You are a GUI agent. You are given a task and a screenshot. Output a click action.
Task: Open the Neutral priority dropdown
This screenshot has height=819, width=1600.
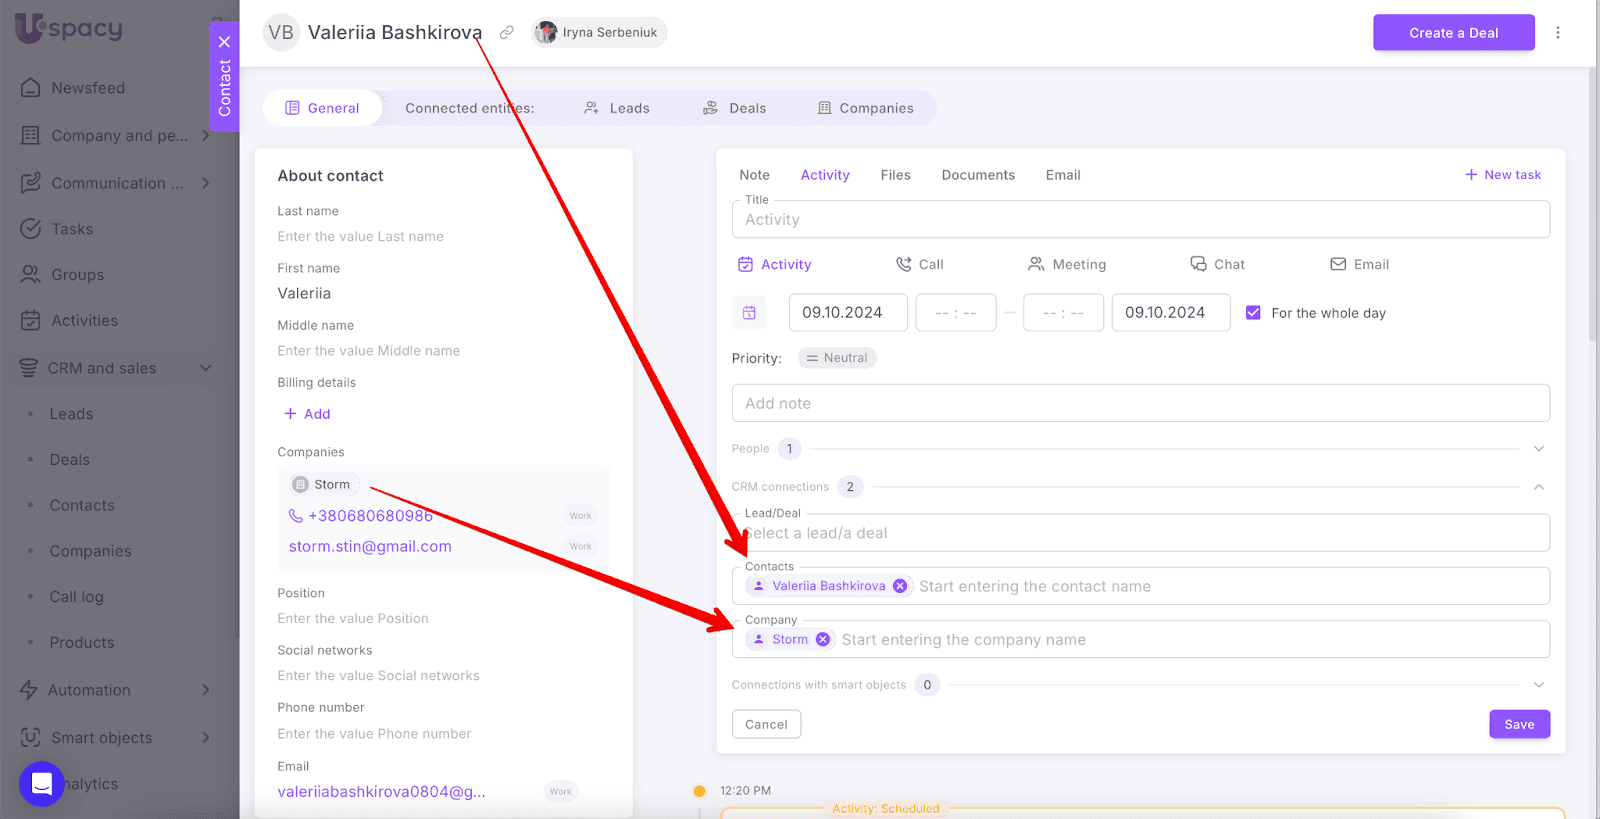[837, 358]
